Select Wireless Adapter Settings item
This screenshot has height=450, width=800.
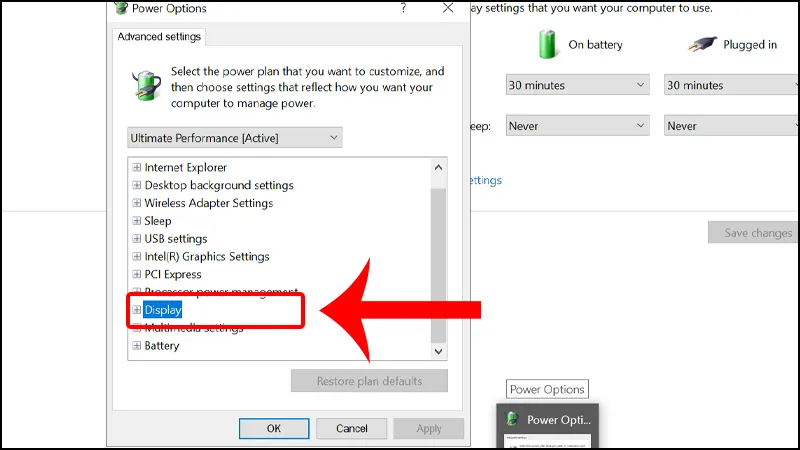(x=208, y=203)
